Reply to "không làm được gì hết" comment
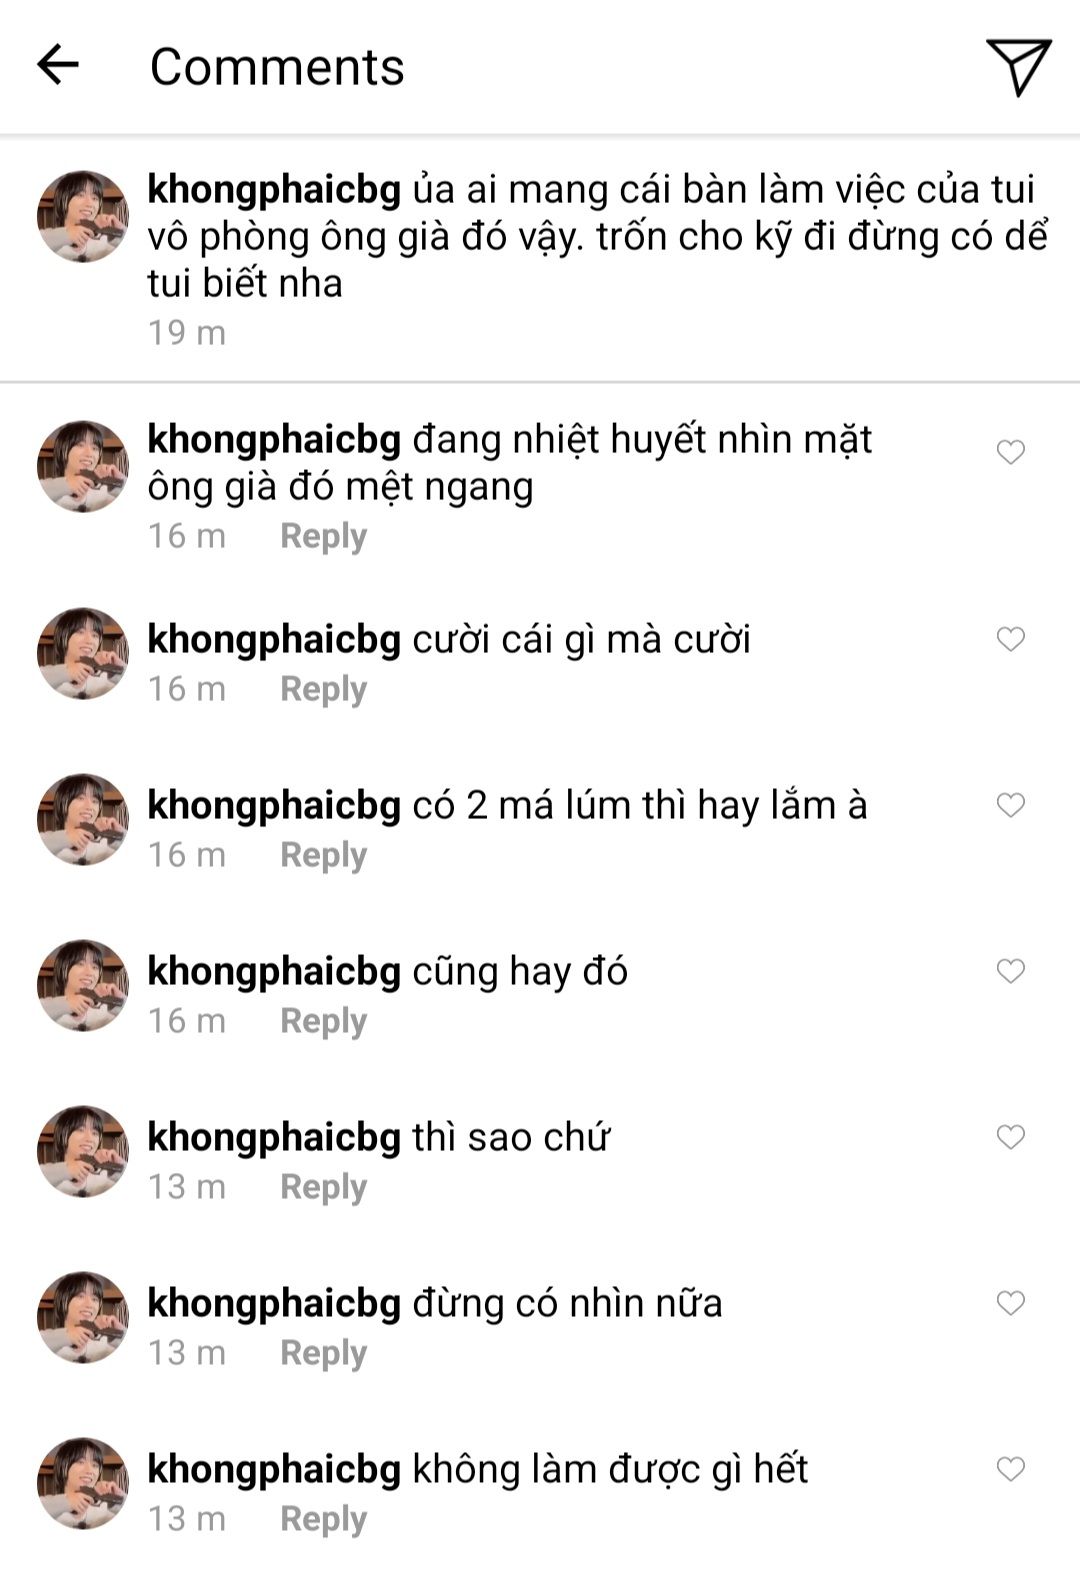 pyautogui.click(x=323, y=1519)
